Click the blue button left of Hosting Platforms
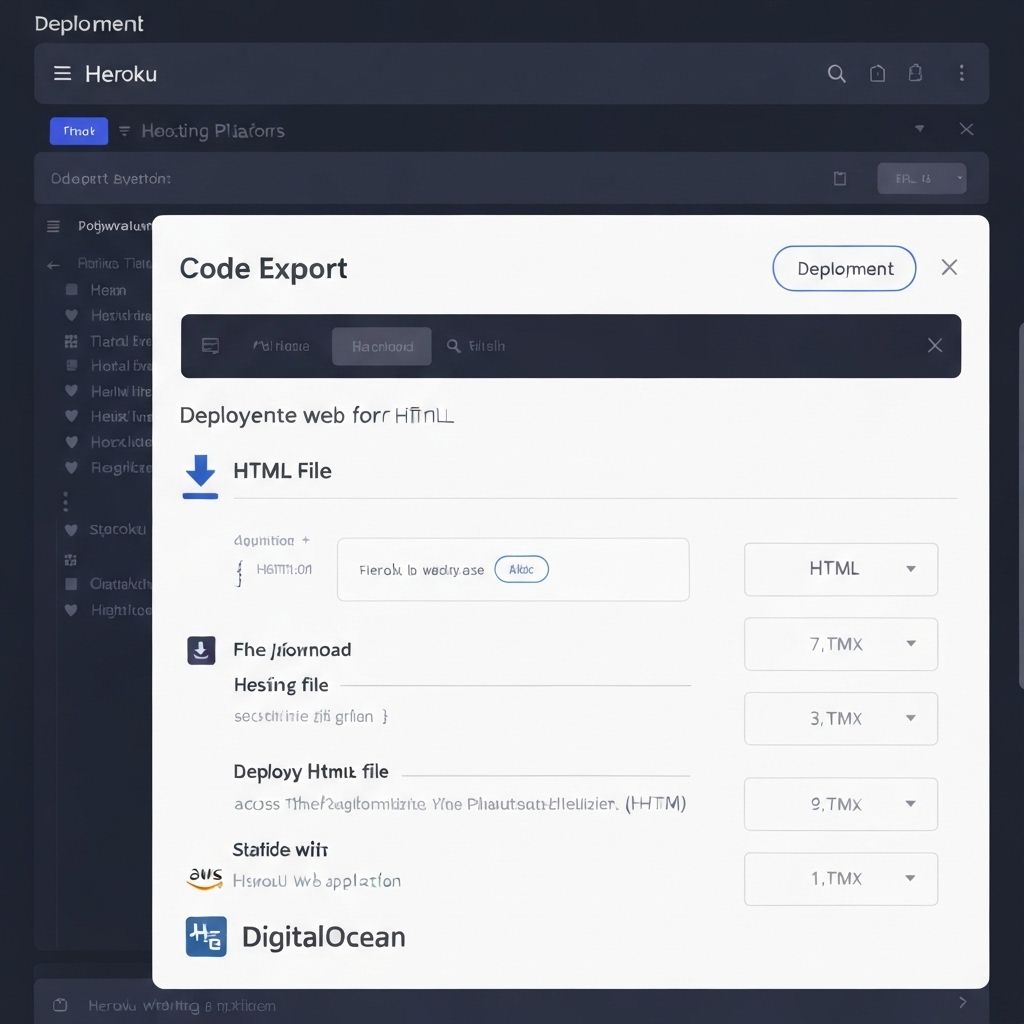The height and width of the screenshot is (1024, 1024). [x=79, y=131]
